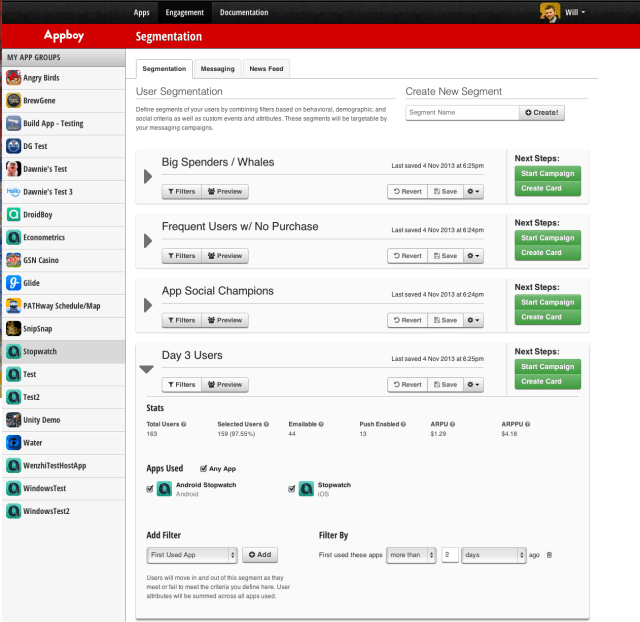This screenshot has height=622, width=640.
Task: Select the WindowsTest2 row
Action: [x=64, y=511]
